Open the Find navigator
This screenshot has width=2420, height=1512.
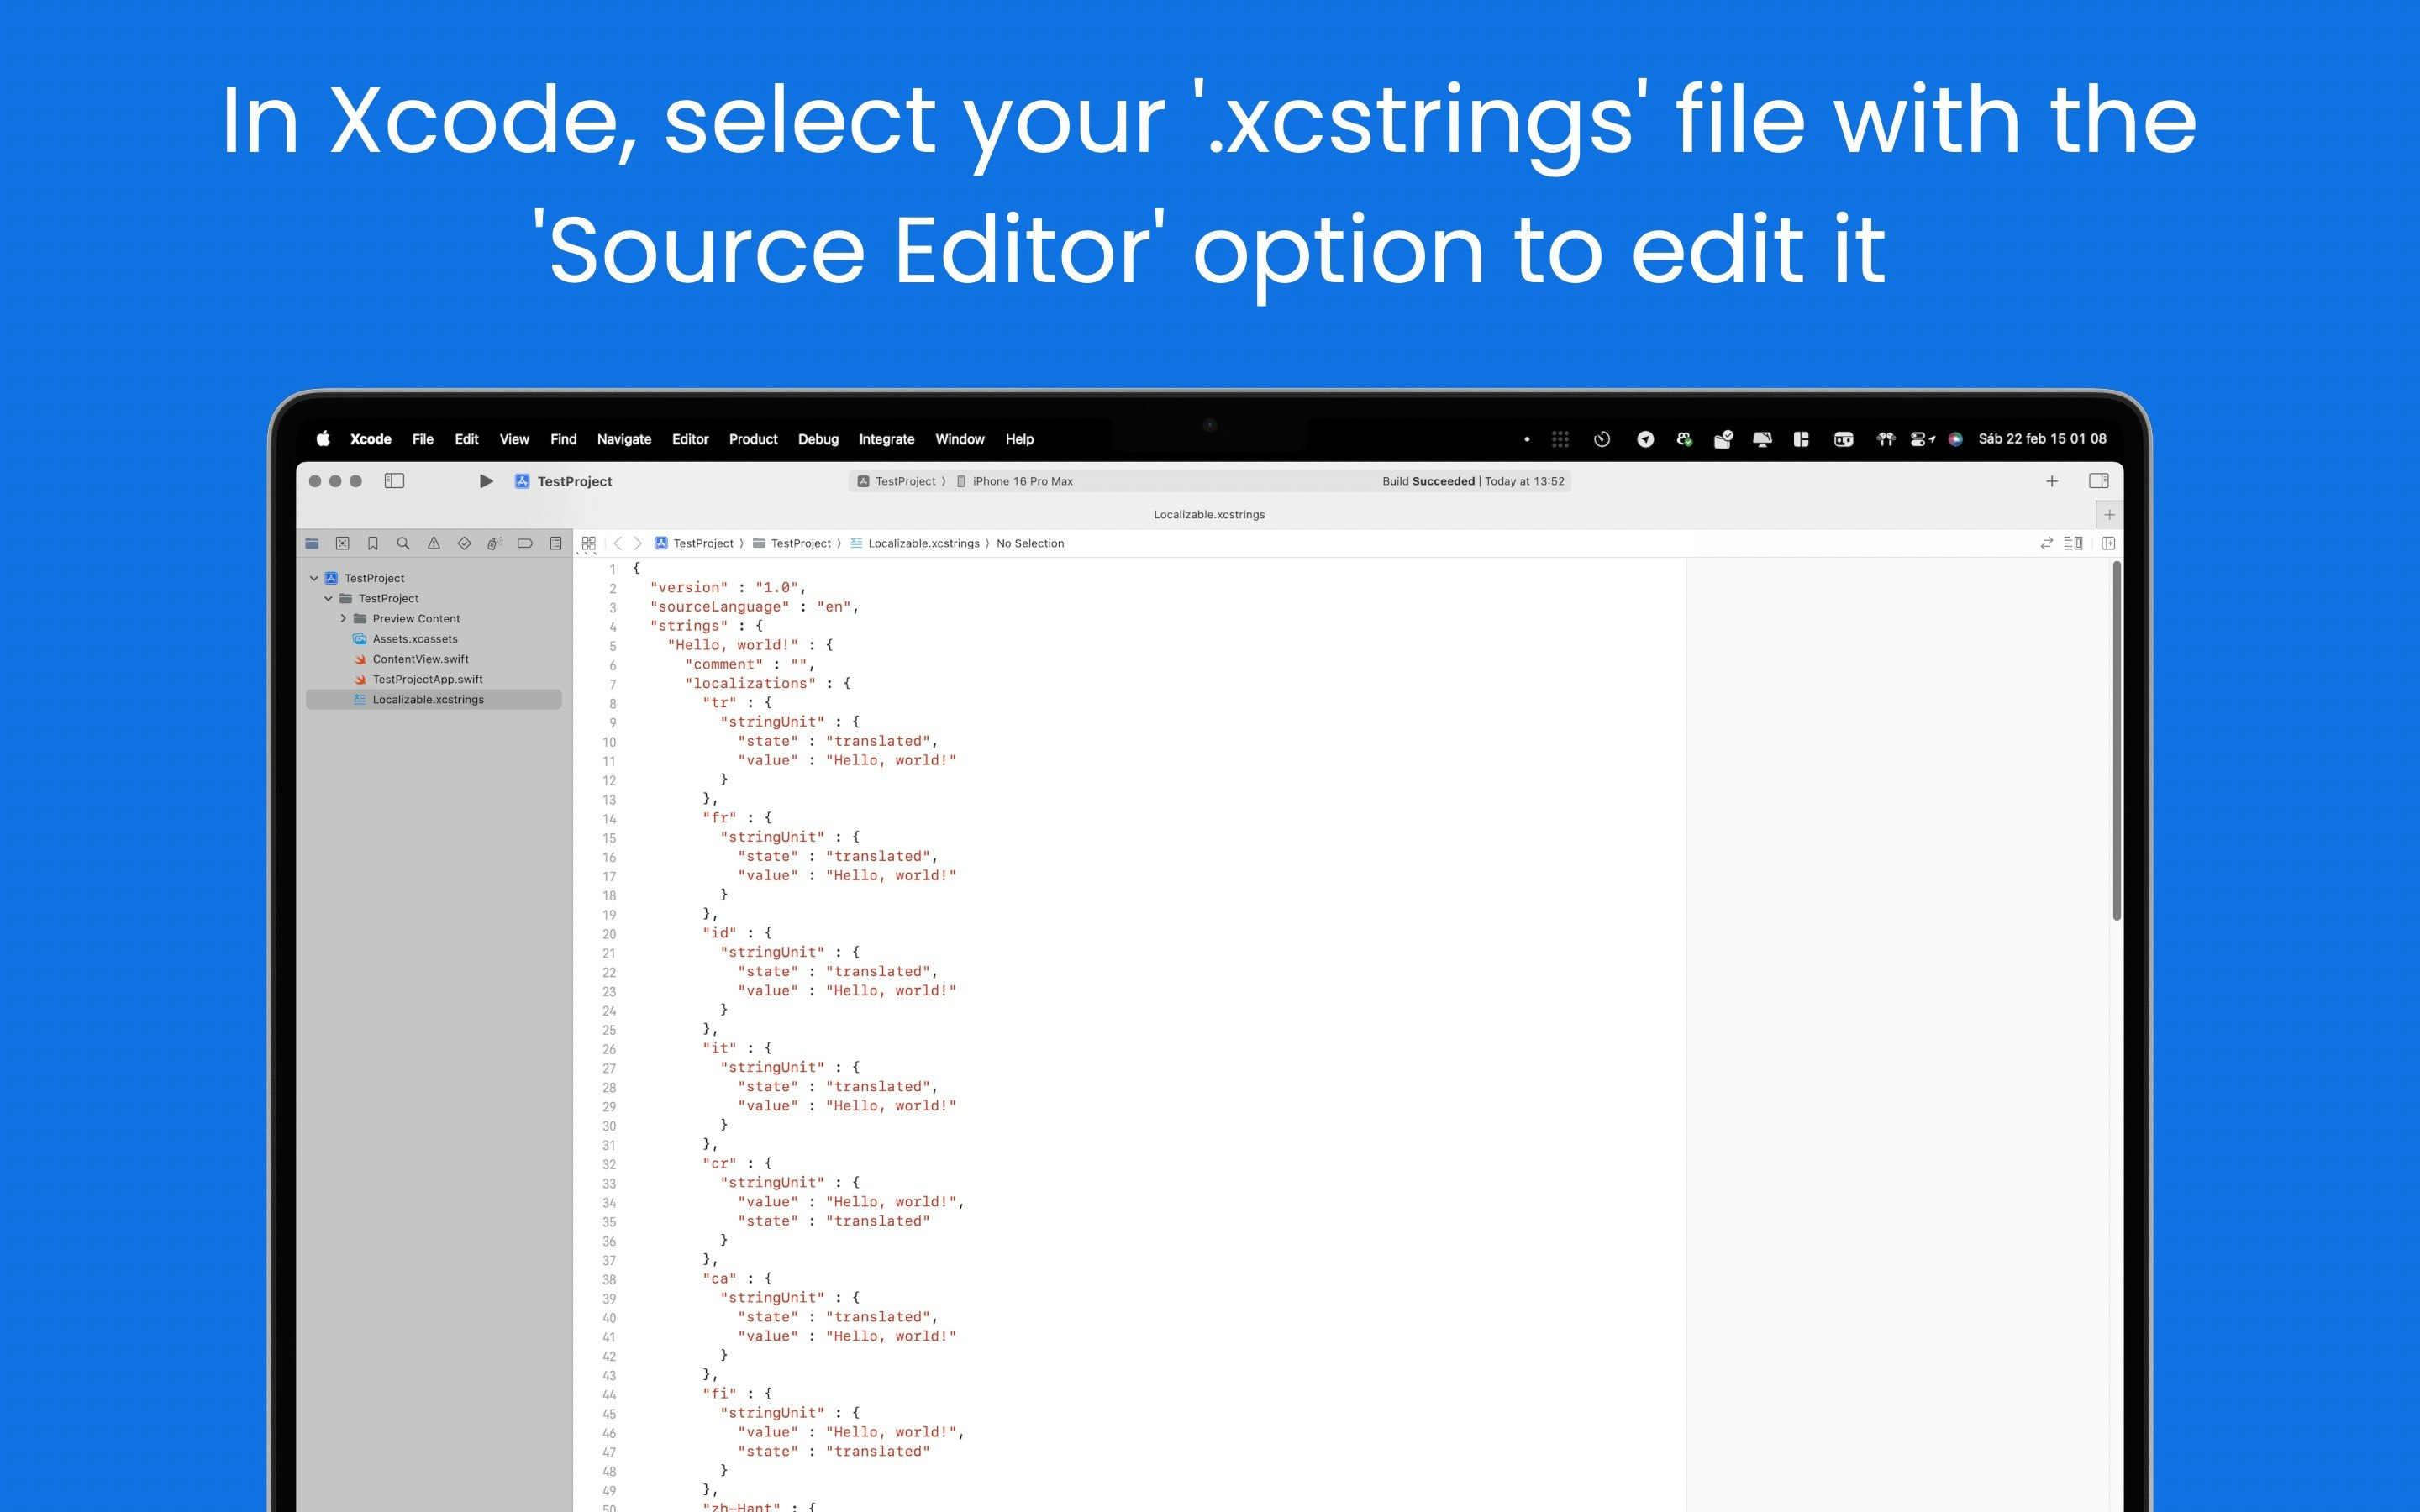(x=403, y=543)
